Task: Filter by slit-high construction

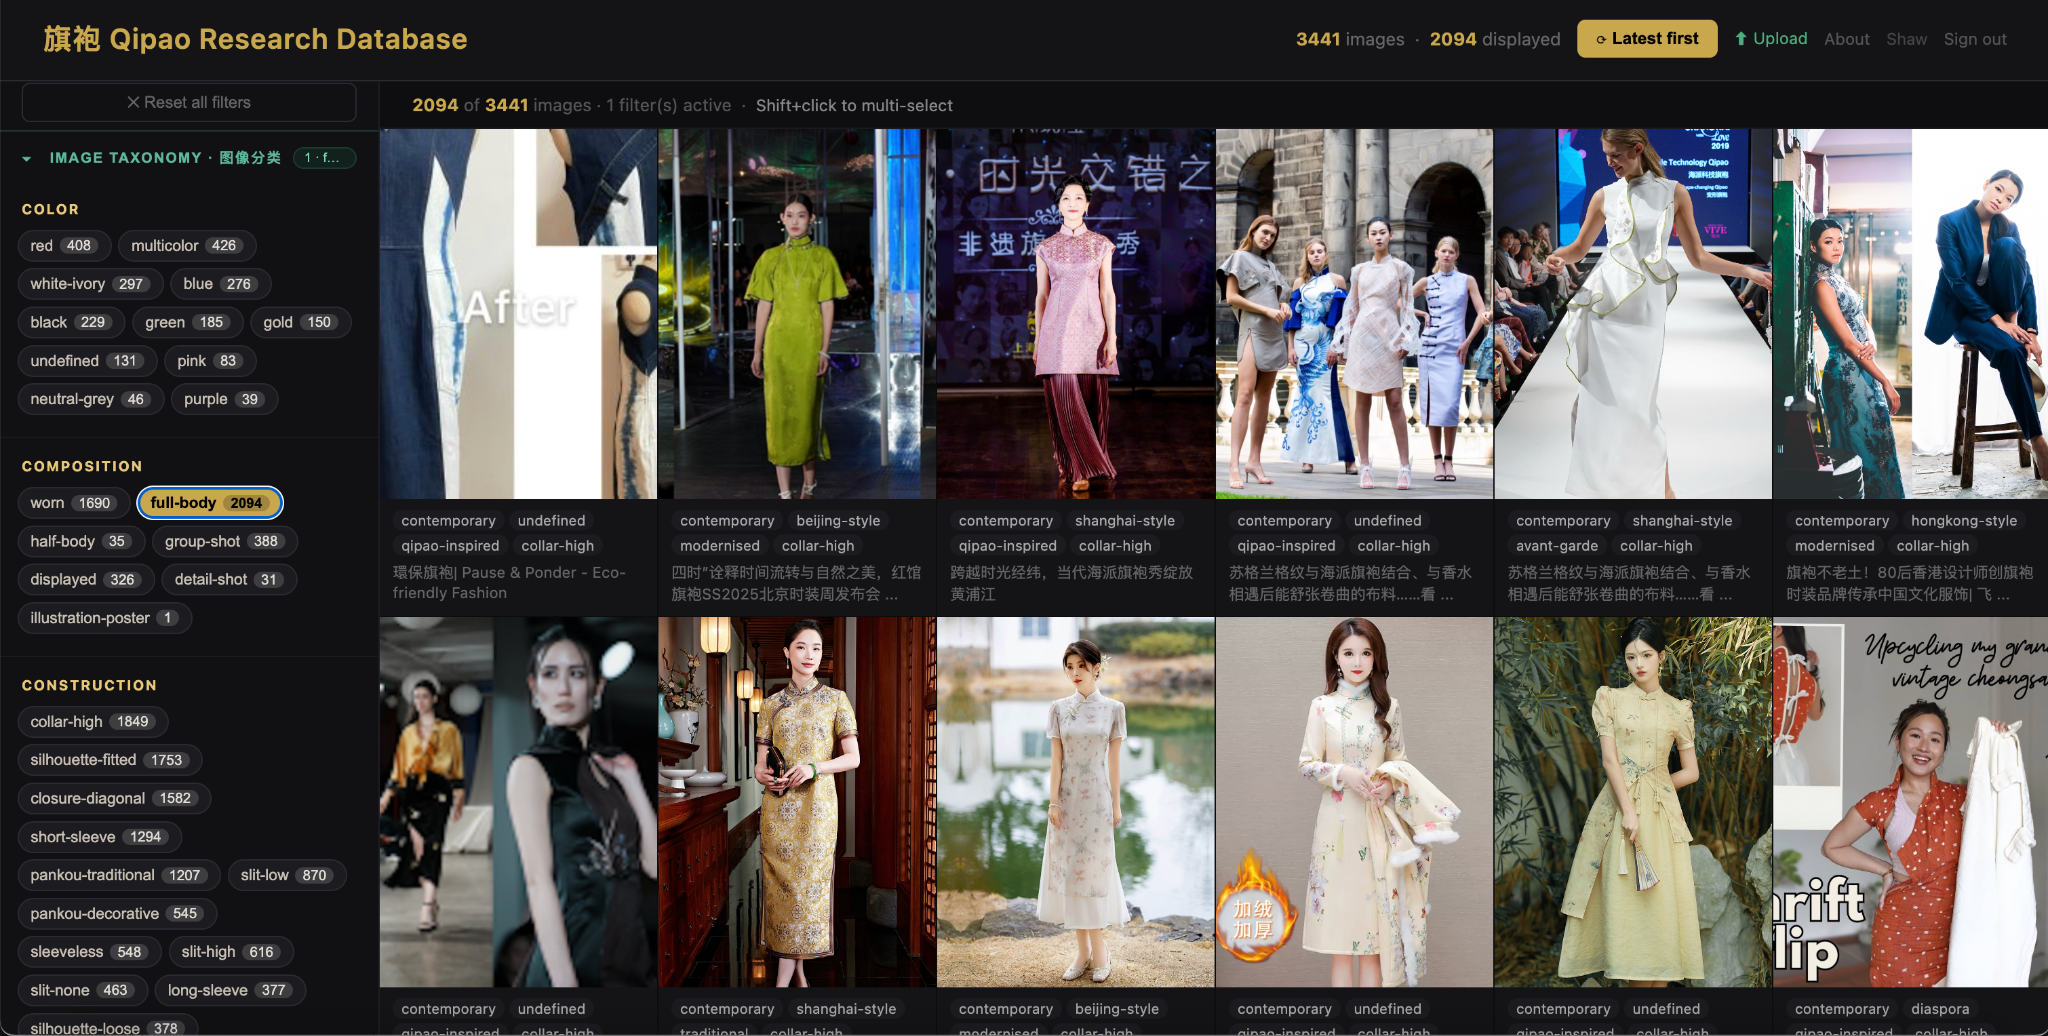Action: (x=231, y=952)
